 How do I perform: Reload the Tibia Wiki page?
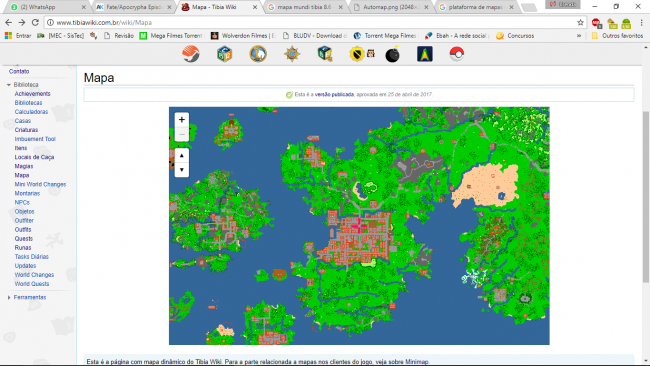pyautogui.click(x=35, y=22)
